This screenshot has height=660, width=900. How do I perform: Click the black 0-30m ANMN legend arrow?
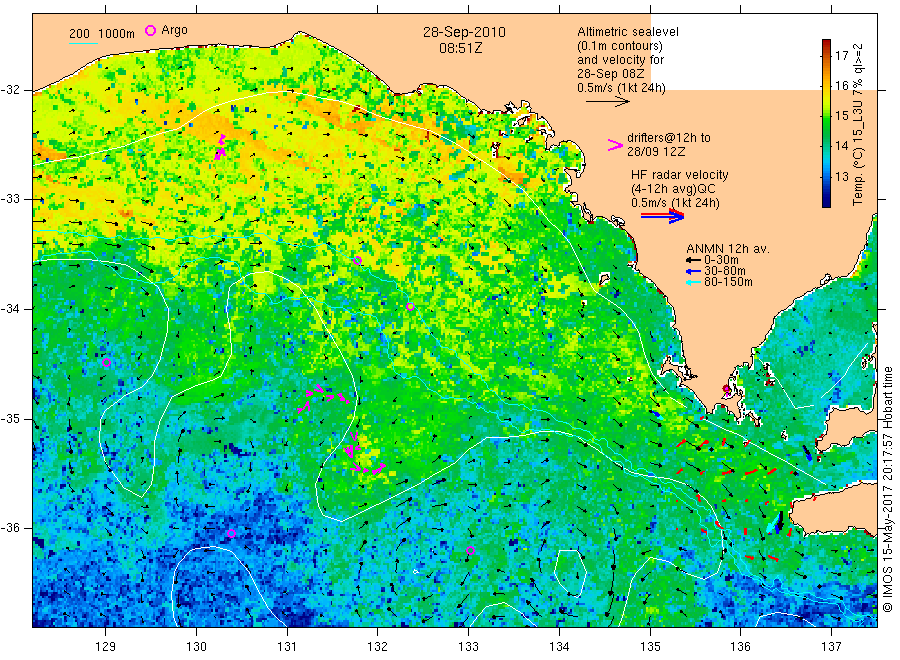click(694, 260)
